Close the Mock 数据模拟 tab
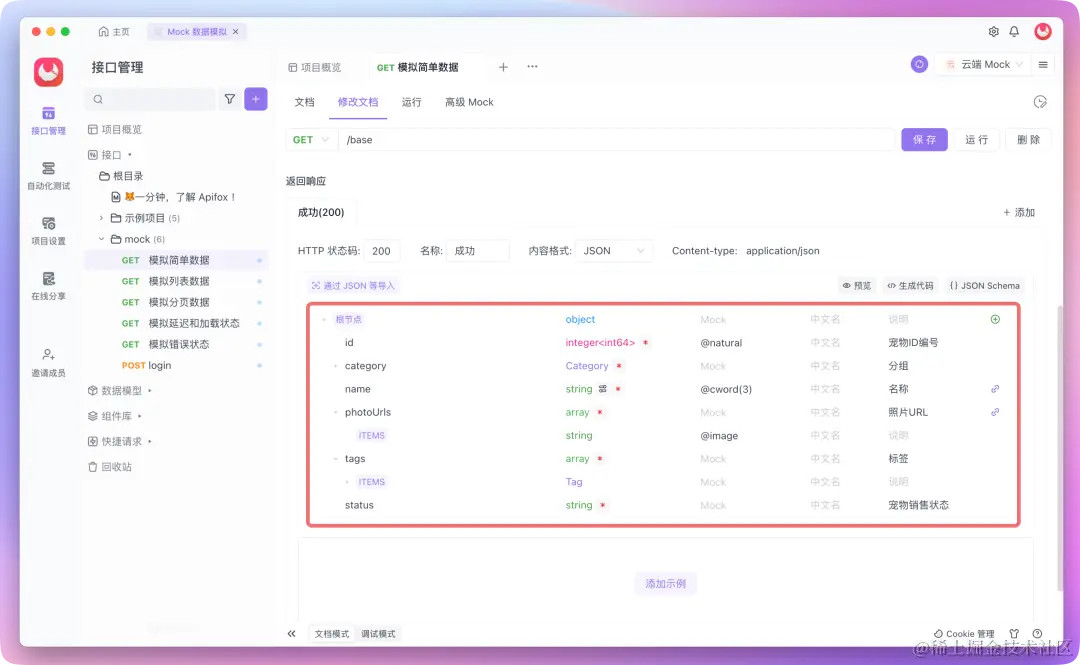1080x665 pixels. [236, 32]
